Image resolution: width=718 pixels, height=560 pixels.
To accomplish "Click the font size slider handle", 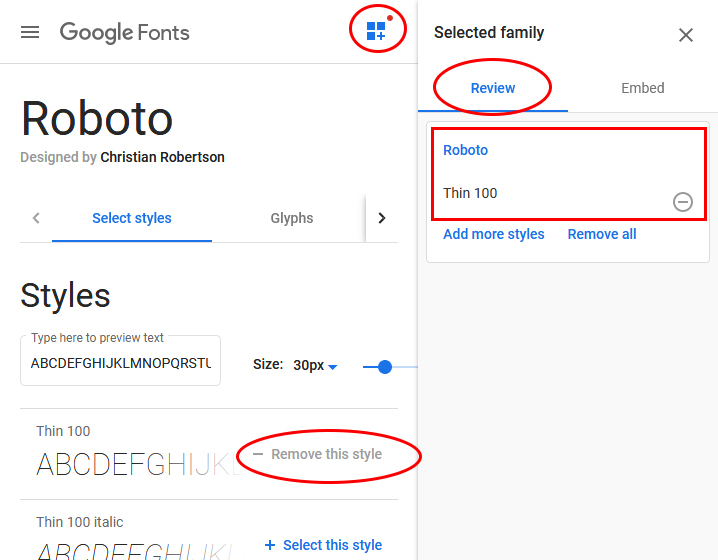I will [x=385, y=367].
